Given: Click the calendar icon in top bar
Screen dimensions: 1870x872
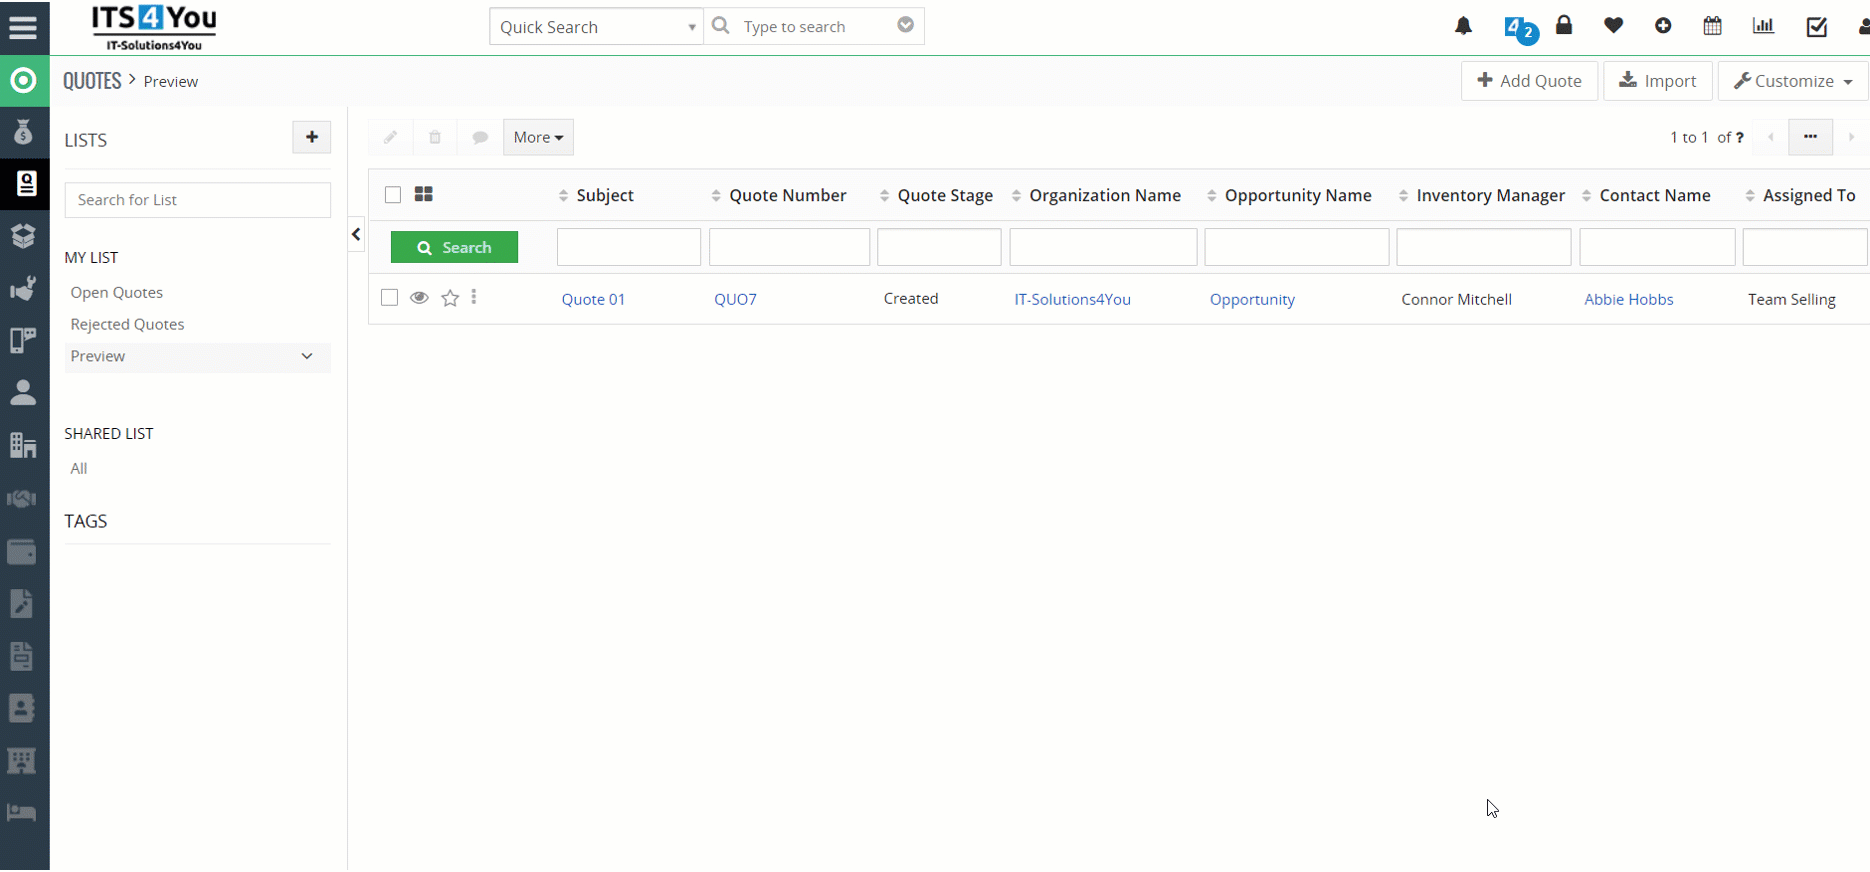Looking at the screenshot, I should click(1712, 26).
